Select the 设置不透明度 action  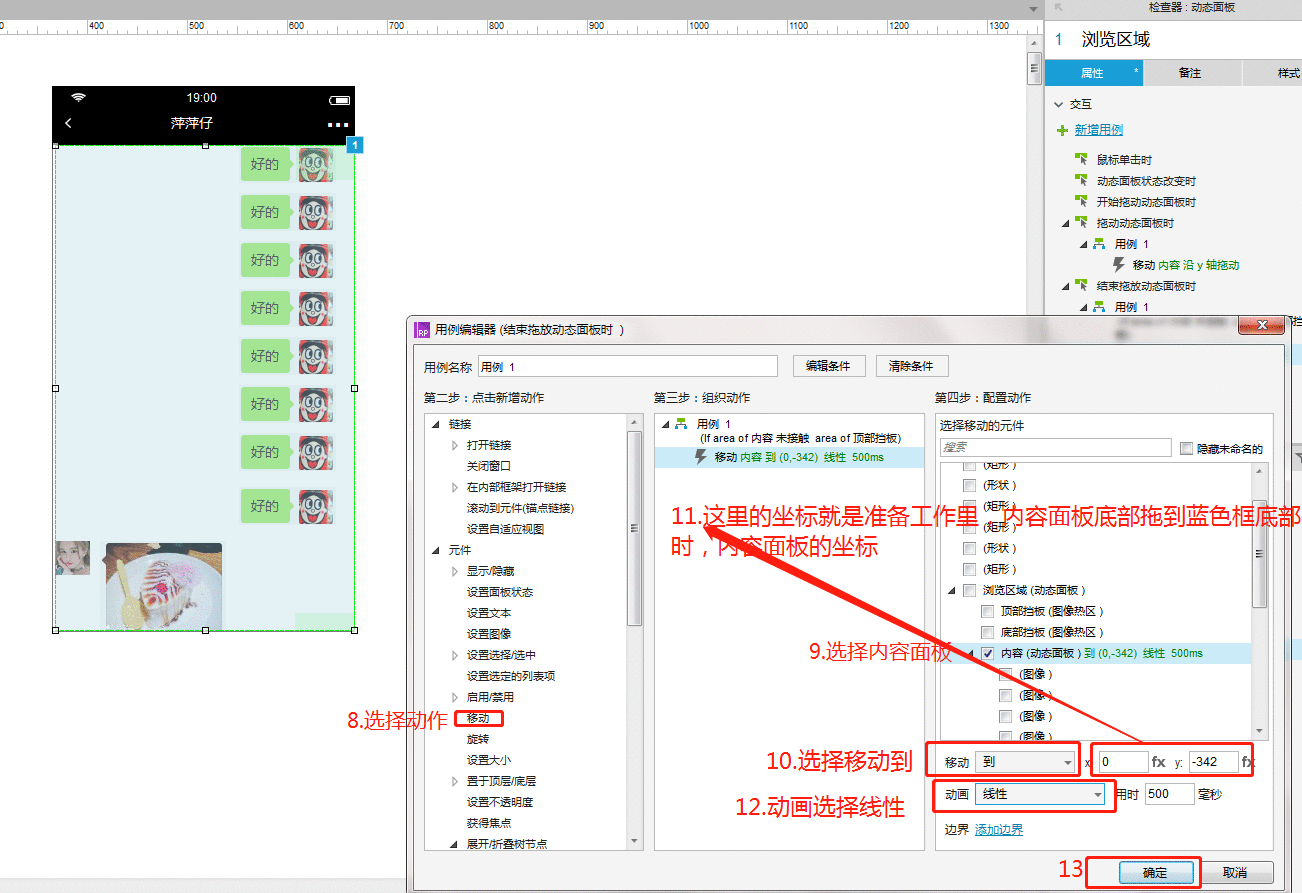(x=500, y=802)
